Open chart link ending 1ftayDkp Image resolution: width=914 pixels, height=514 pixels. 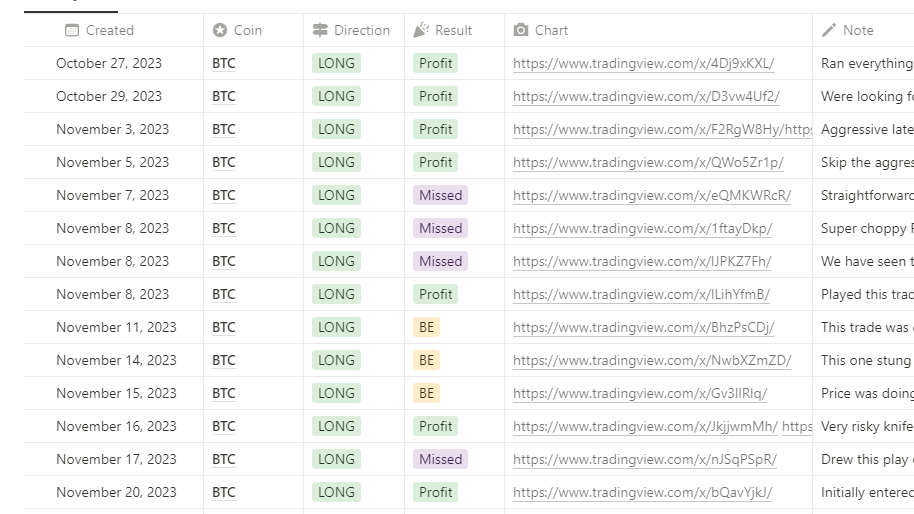(x=642, y=228)
